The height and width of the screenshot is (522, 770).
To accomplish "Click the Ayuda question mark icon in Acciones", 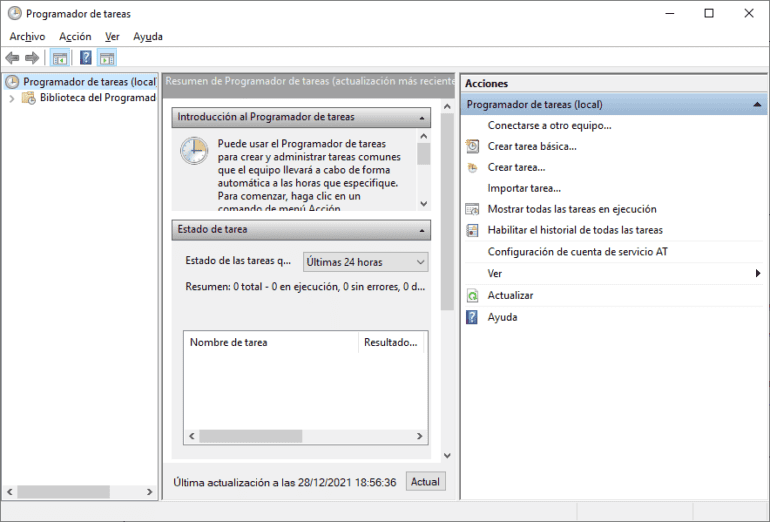I will [472, 317].
